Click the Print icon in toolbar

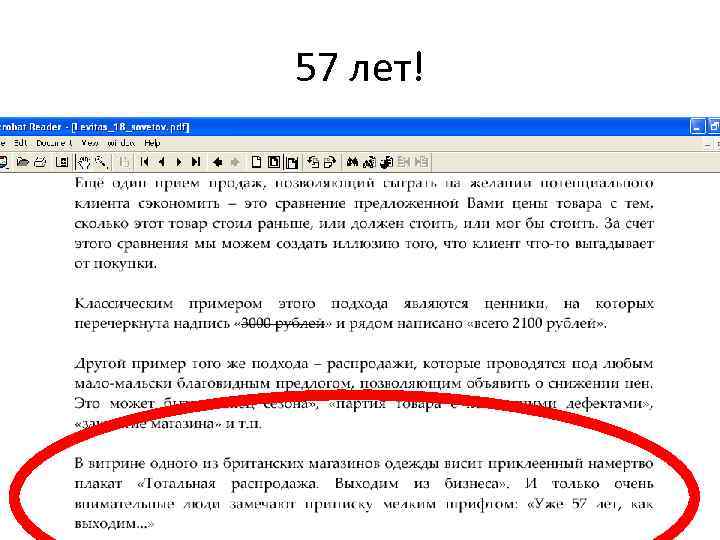(40, 162)
